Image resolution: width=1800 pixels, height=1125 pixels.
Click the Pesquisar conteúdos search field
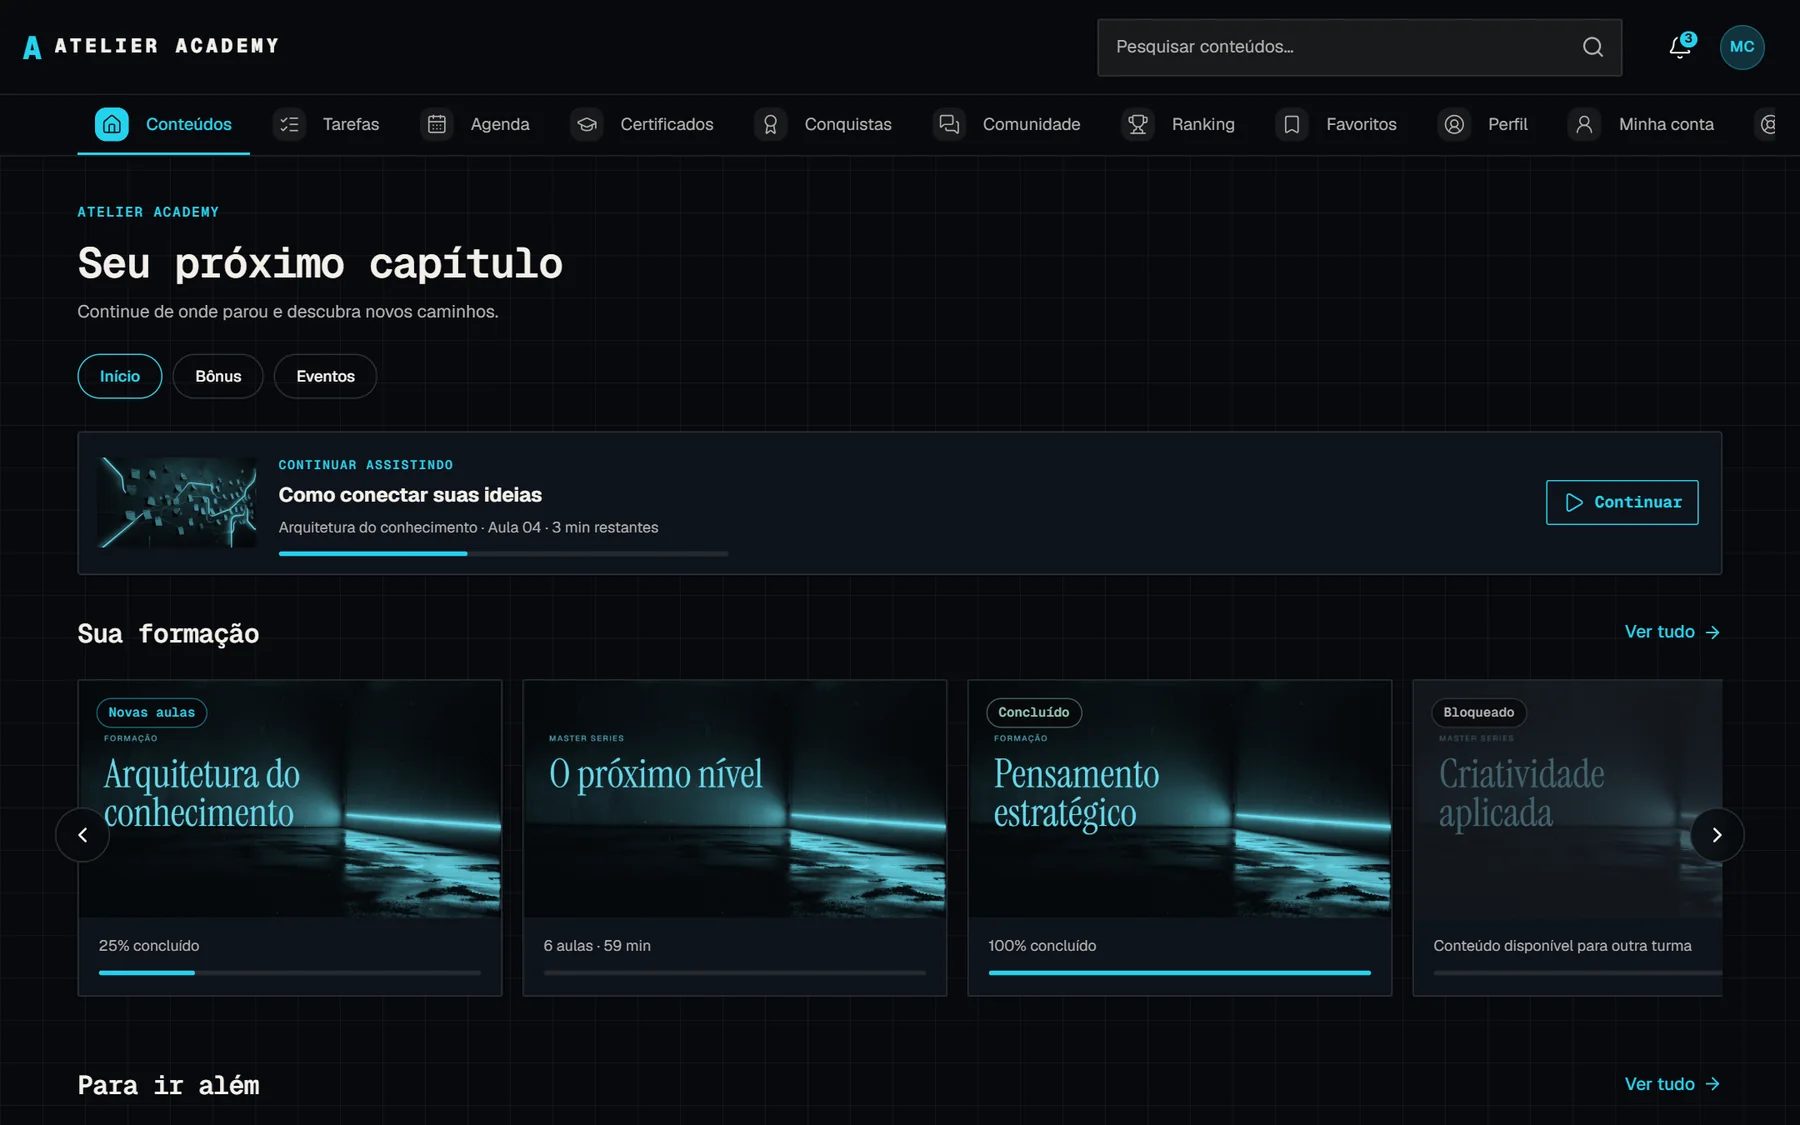point(1359,47)
